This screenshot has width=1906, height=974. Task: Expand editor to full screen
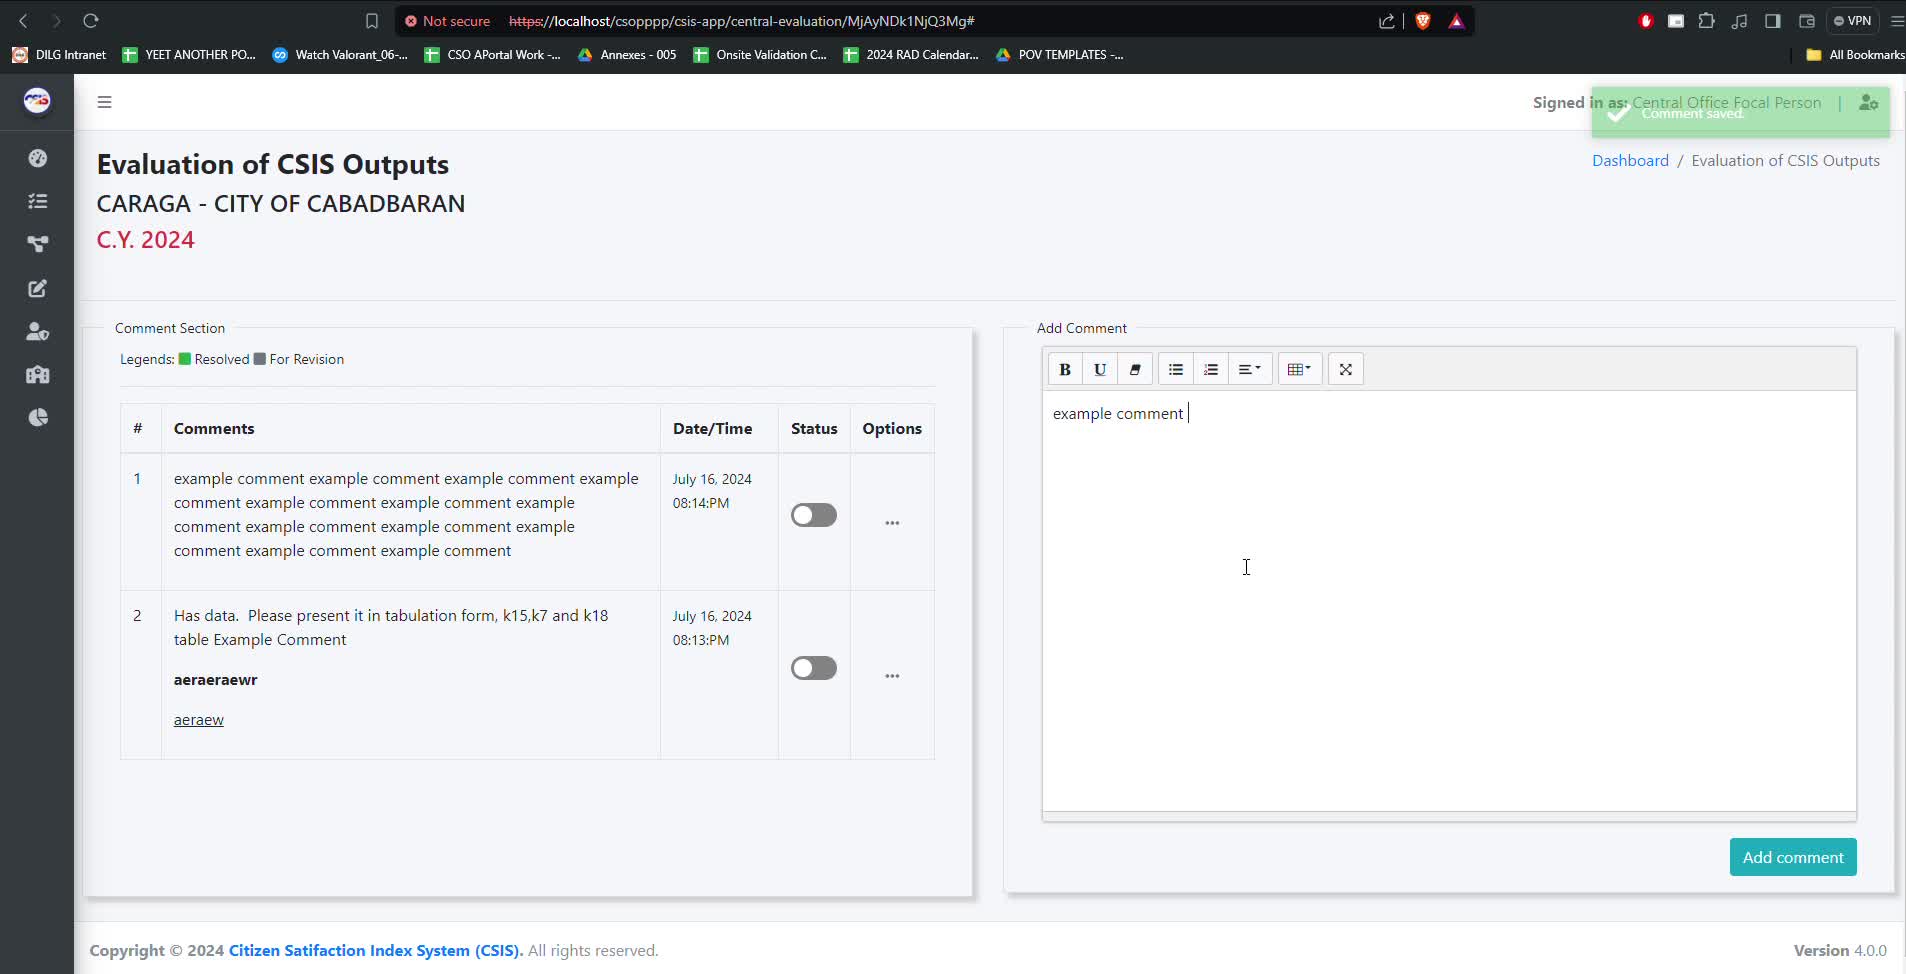1346,369
